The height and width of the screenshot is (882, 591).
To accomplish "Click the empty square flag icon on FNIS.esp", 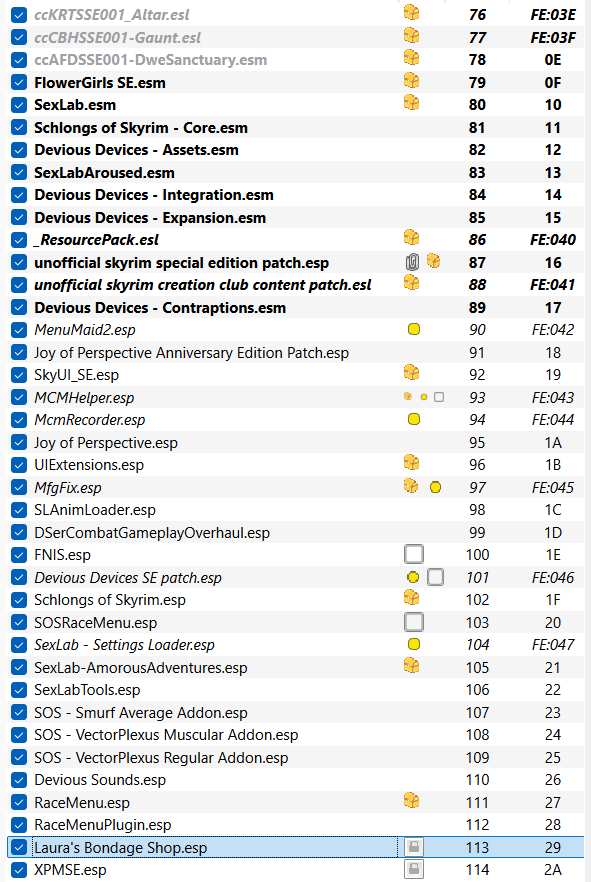I will pos(414,555).
